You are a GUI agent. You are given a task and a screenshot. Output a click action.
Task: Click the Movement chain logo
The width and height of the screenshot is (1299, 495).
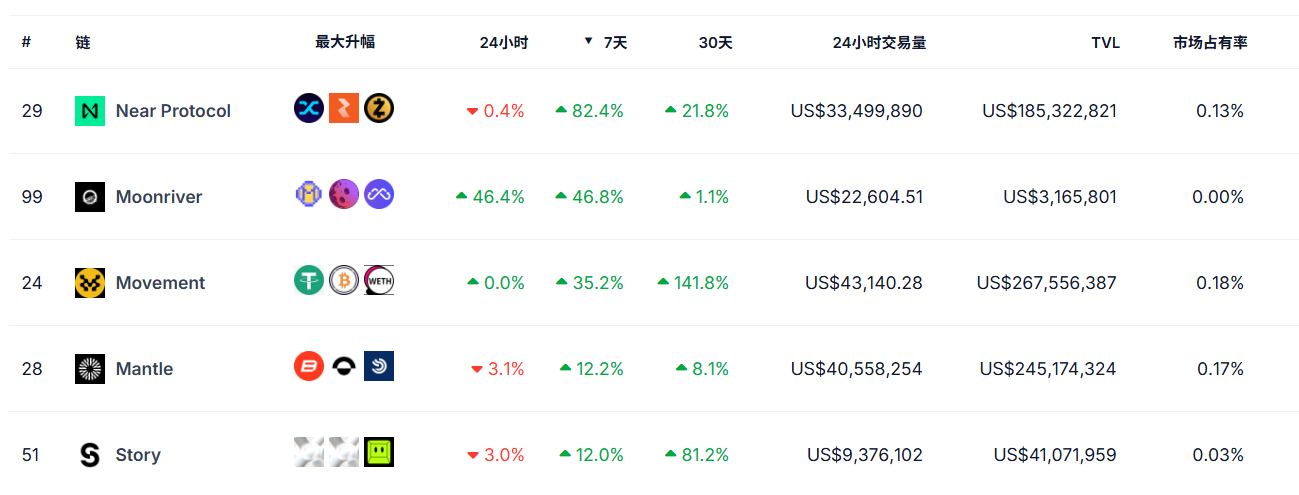click(x=90, y=283)
